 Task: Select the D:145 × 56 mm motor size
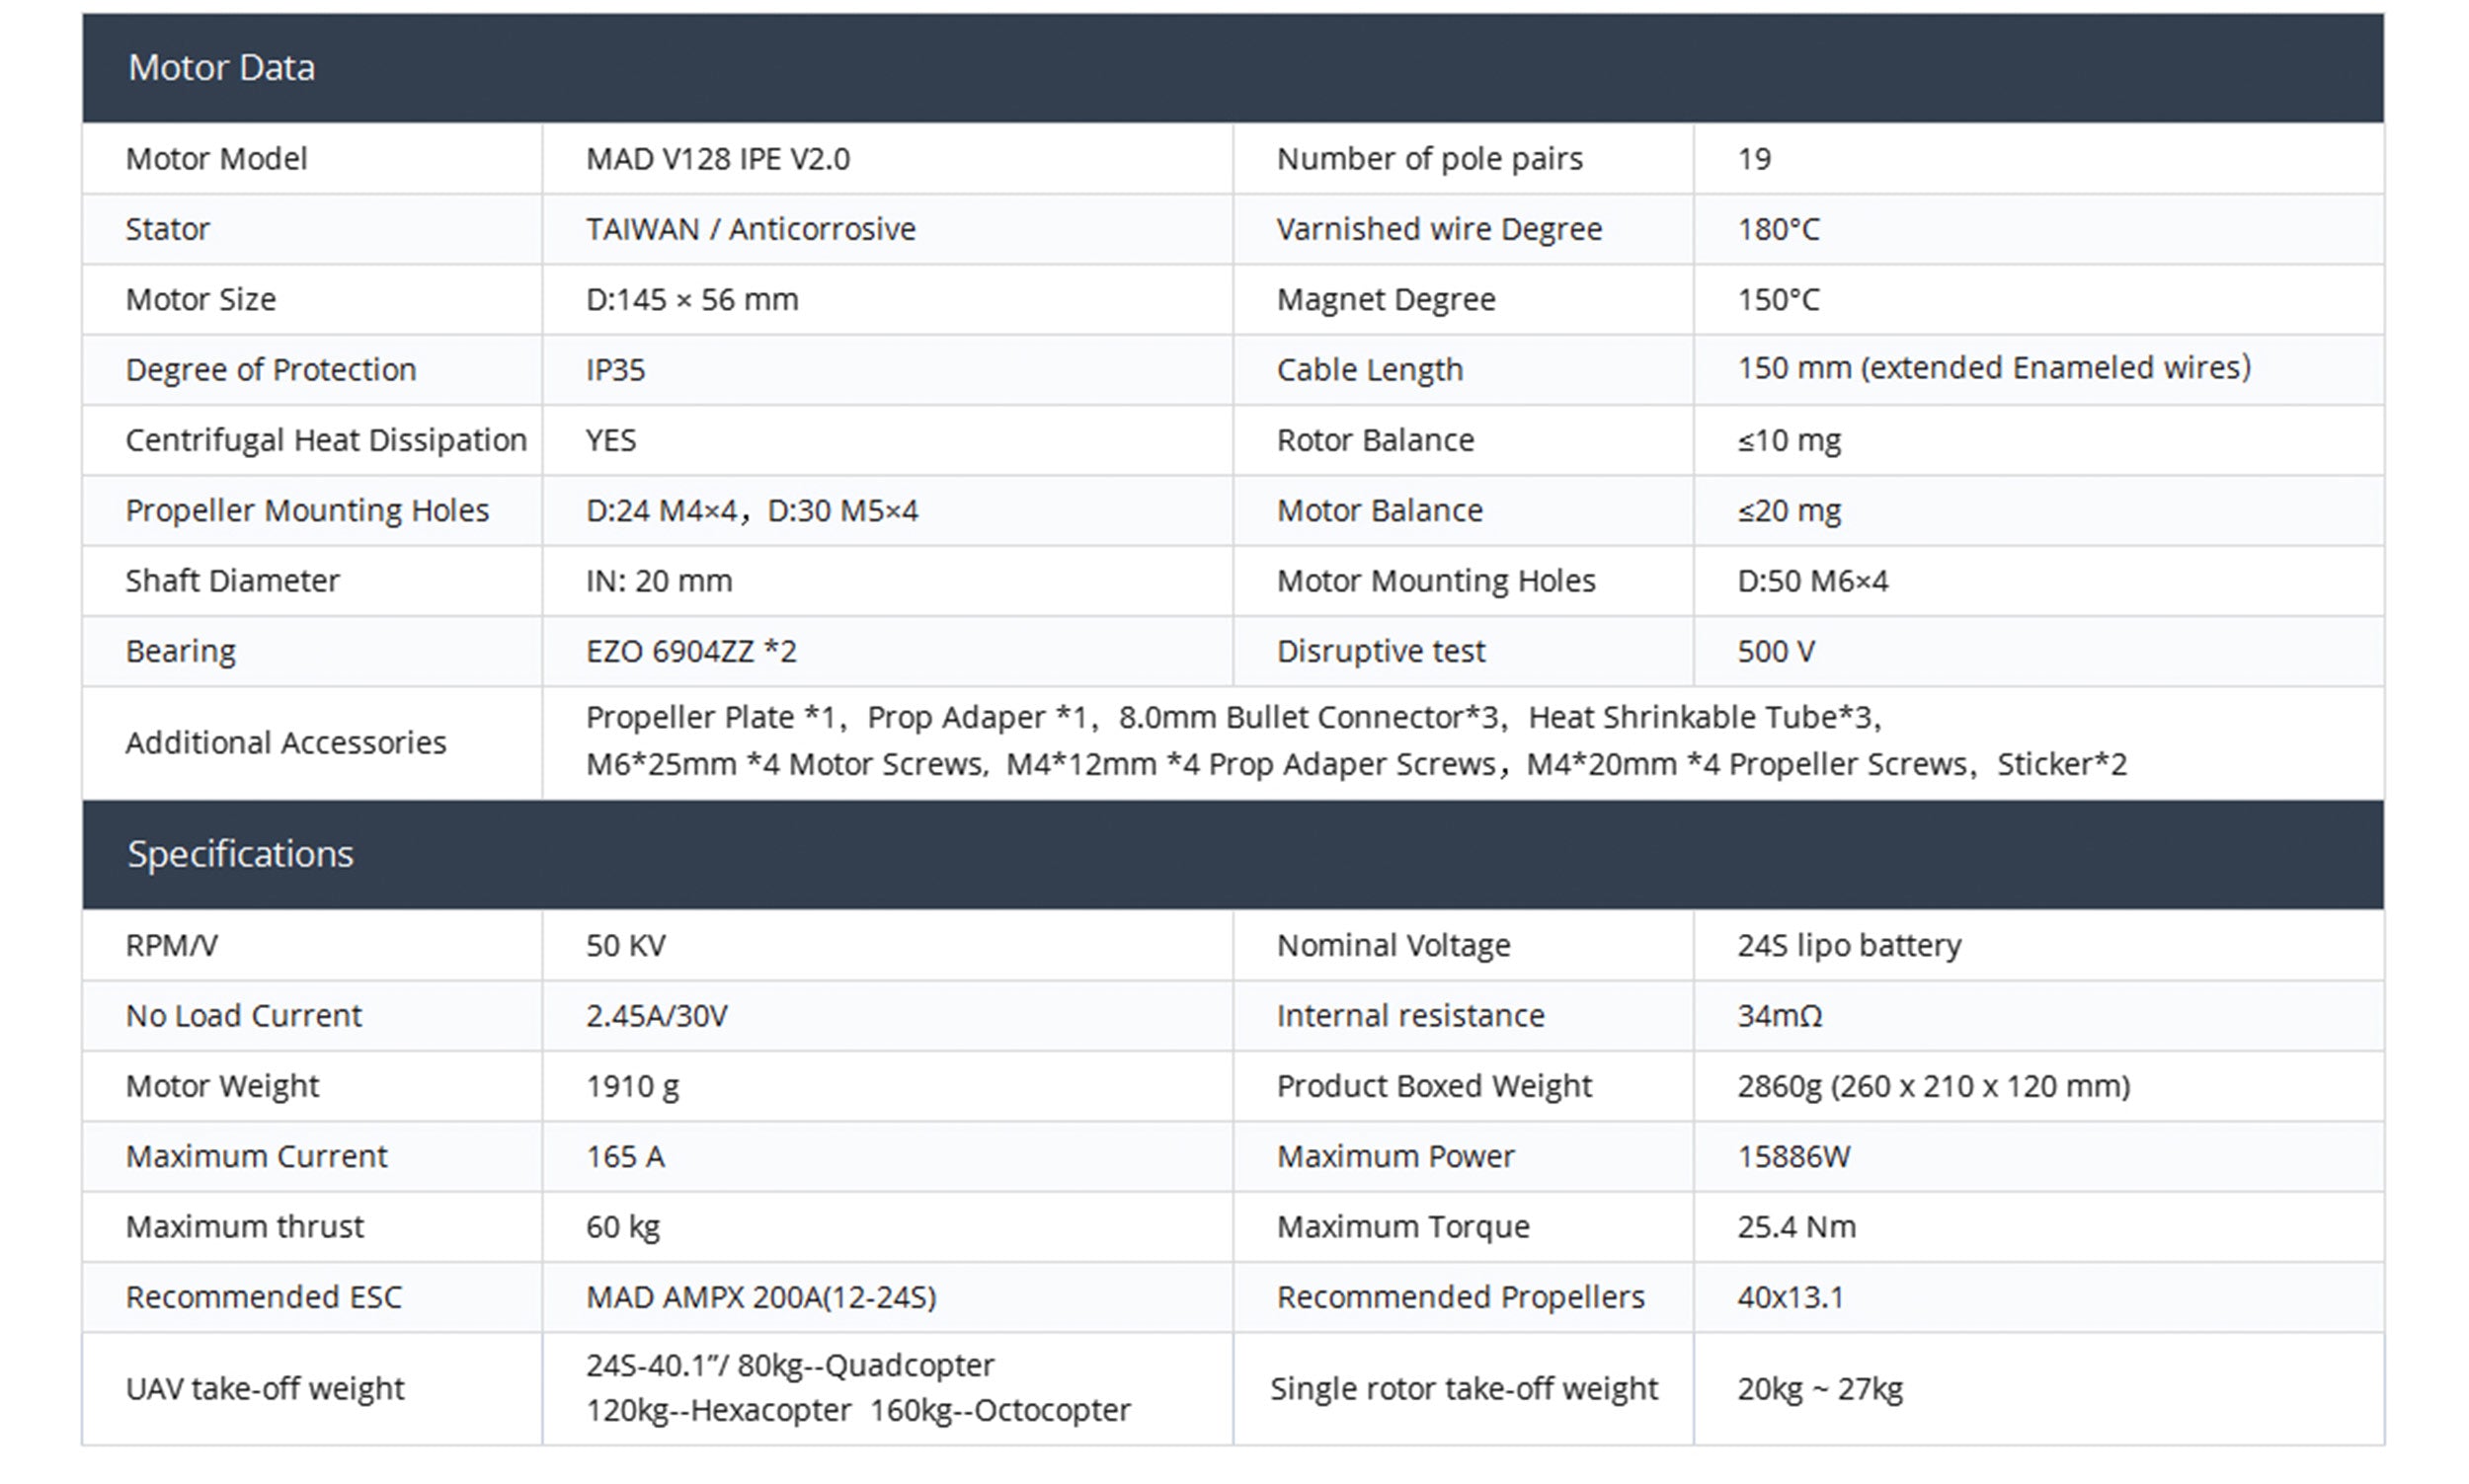(x=692, y=299)
